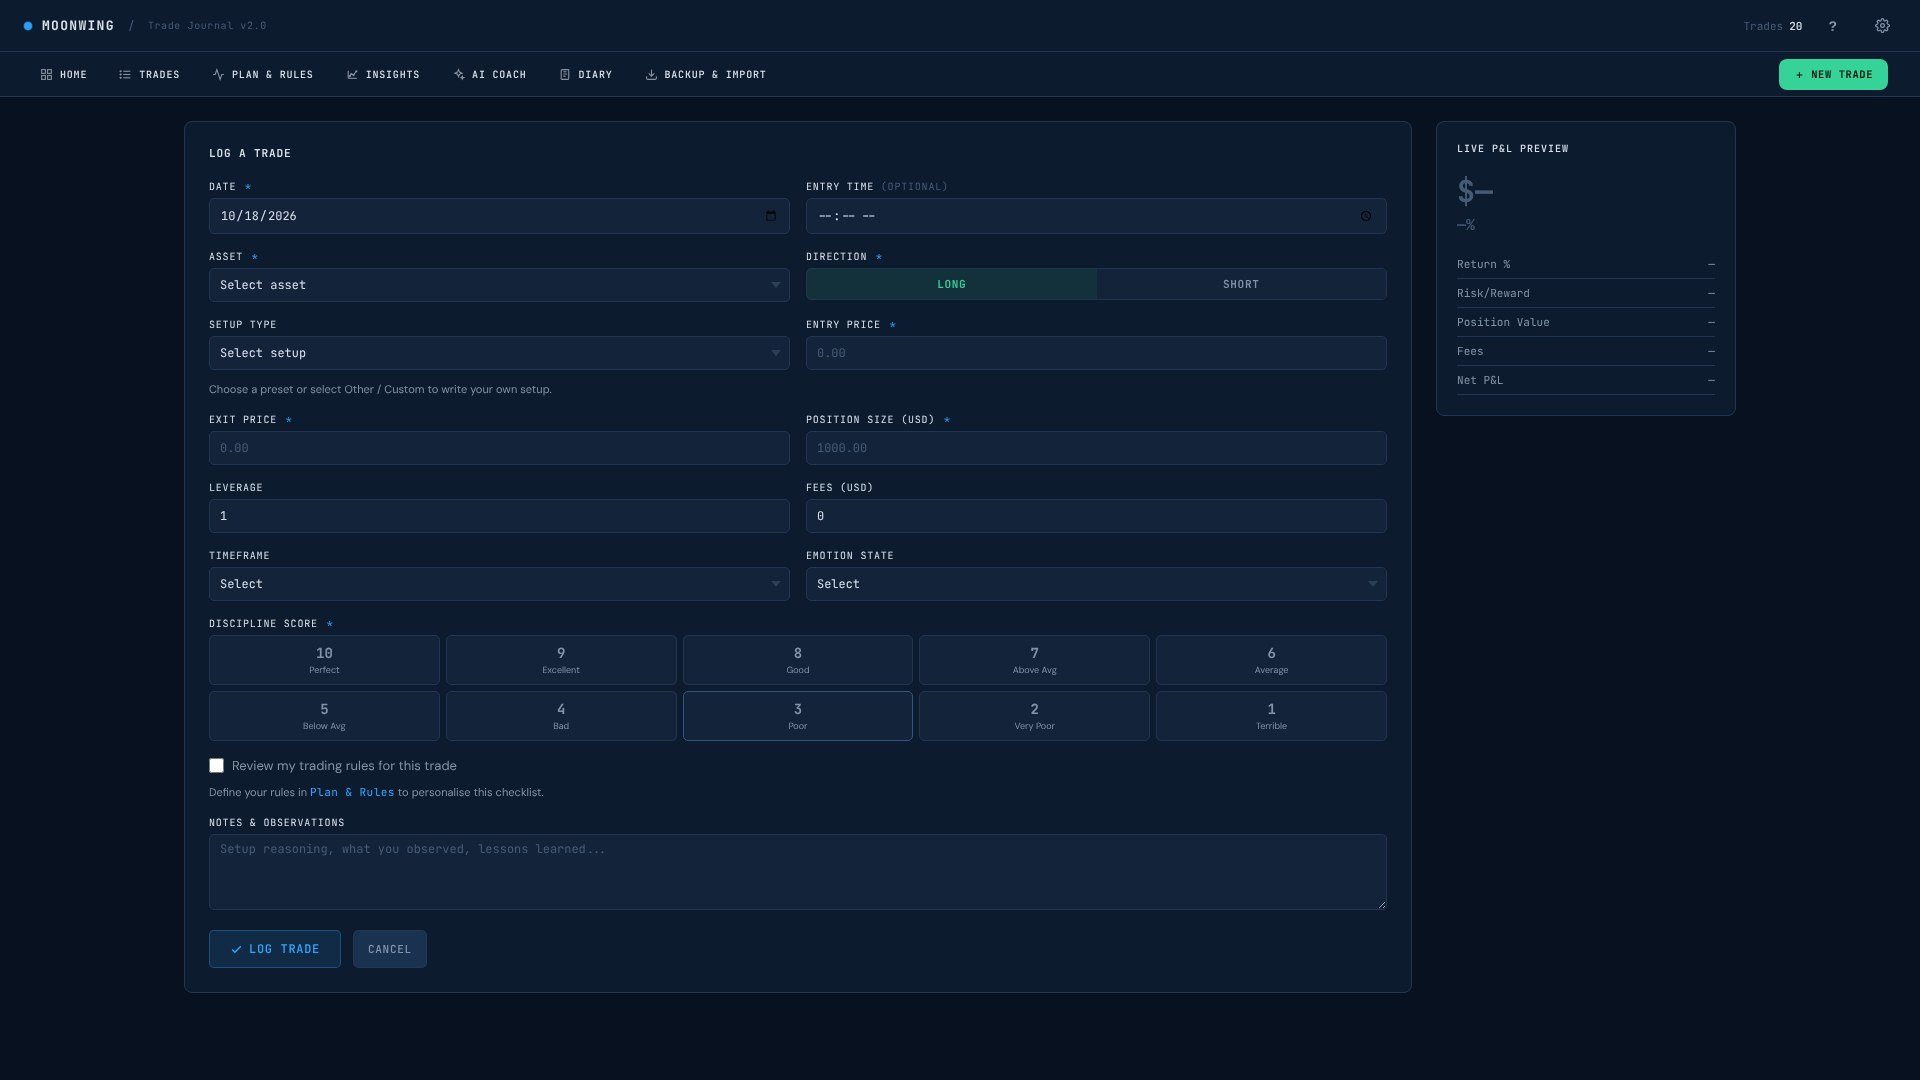Select discipline score 6 Average

pyautogui.click(x=1271, y=660)
